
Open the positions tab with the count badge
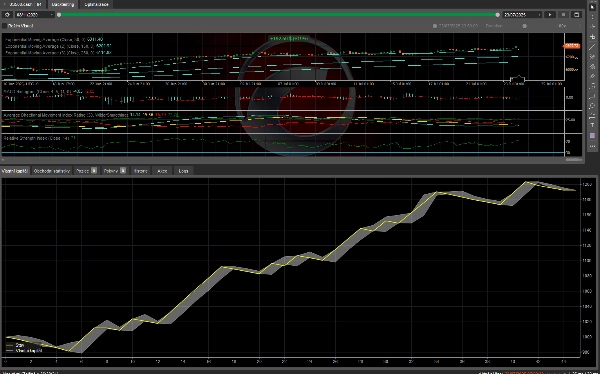[86, 171]
